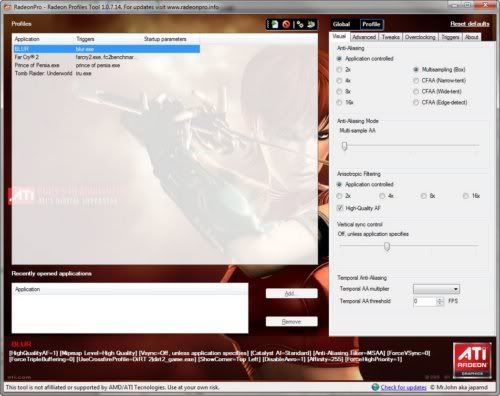500x396 pixels.
Task: Click the red delete profile icon
Action: 286,24
